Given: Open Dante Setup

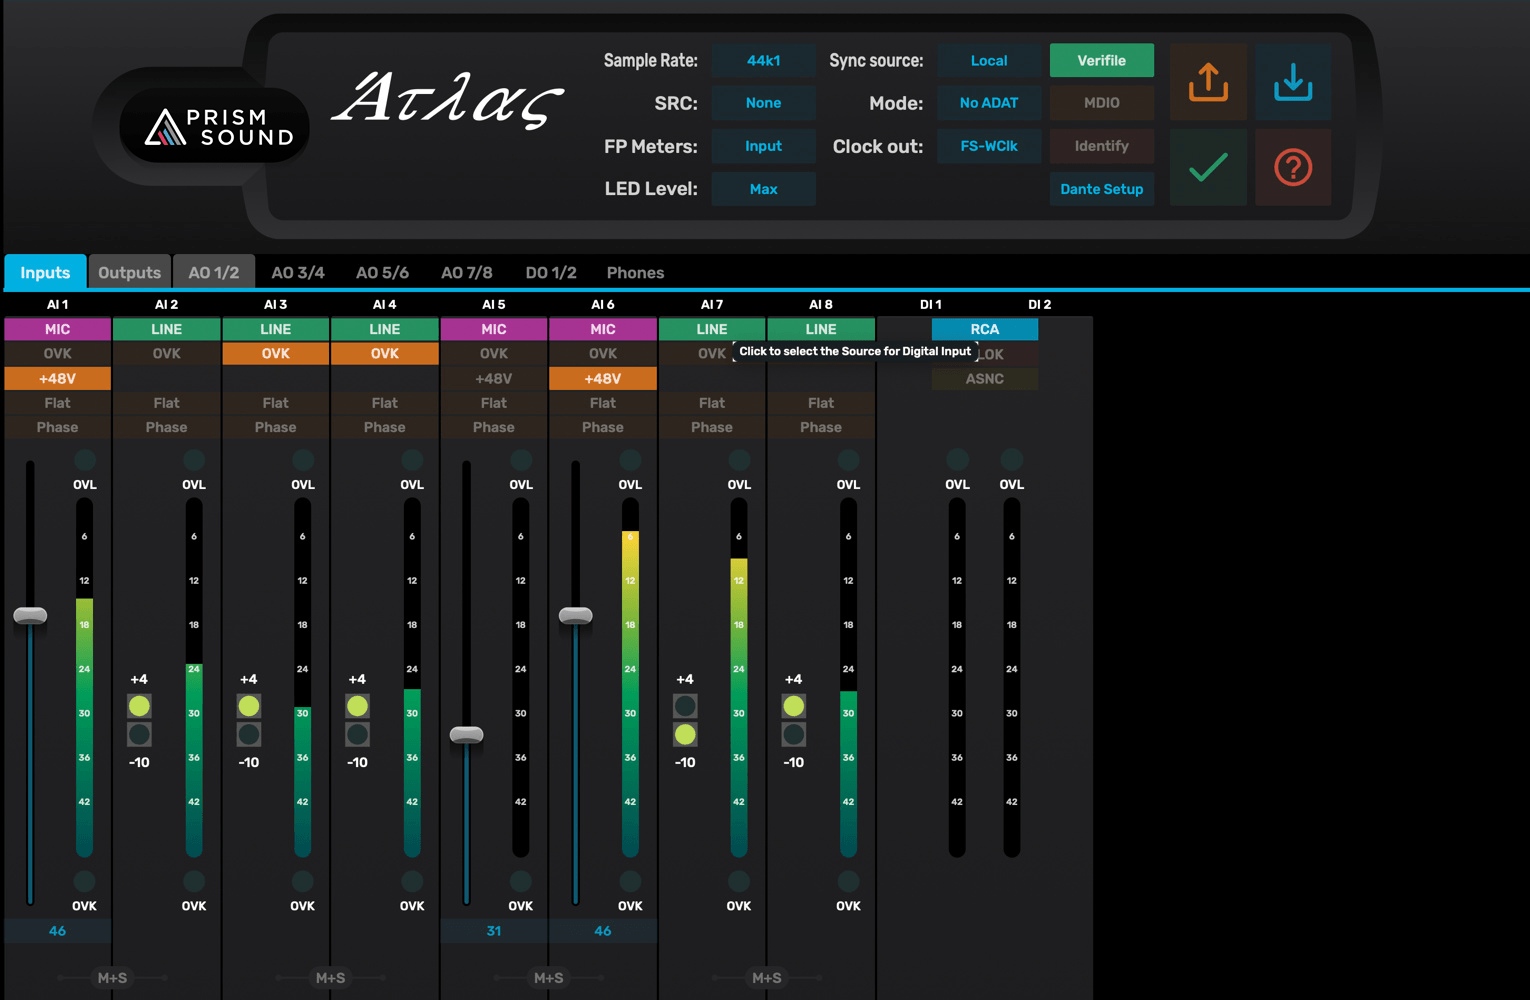Looking at the screenshot, I should [1102, 189].
